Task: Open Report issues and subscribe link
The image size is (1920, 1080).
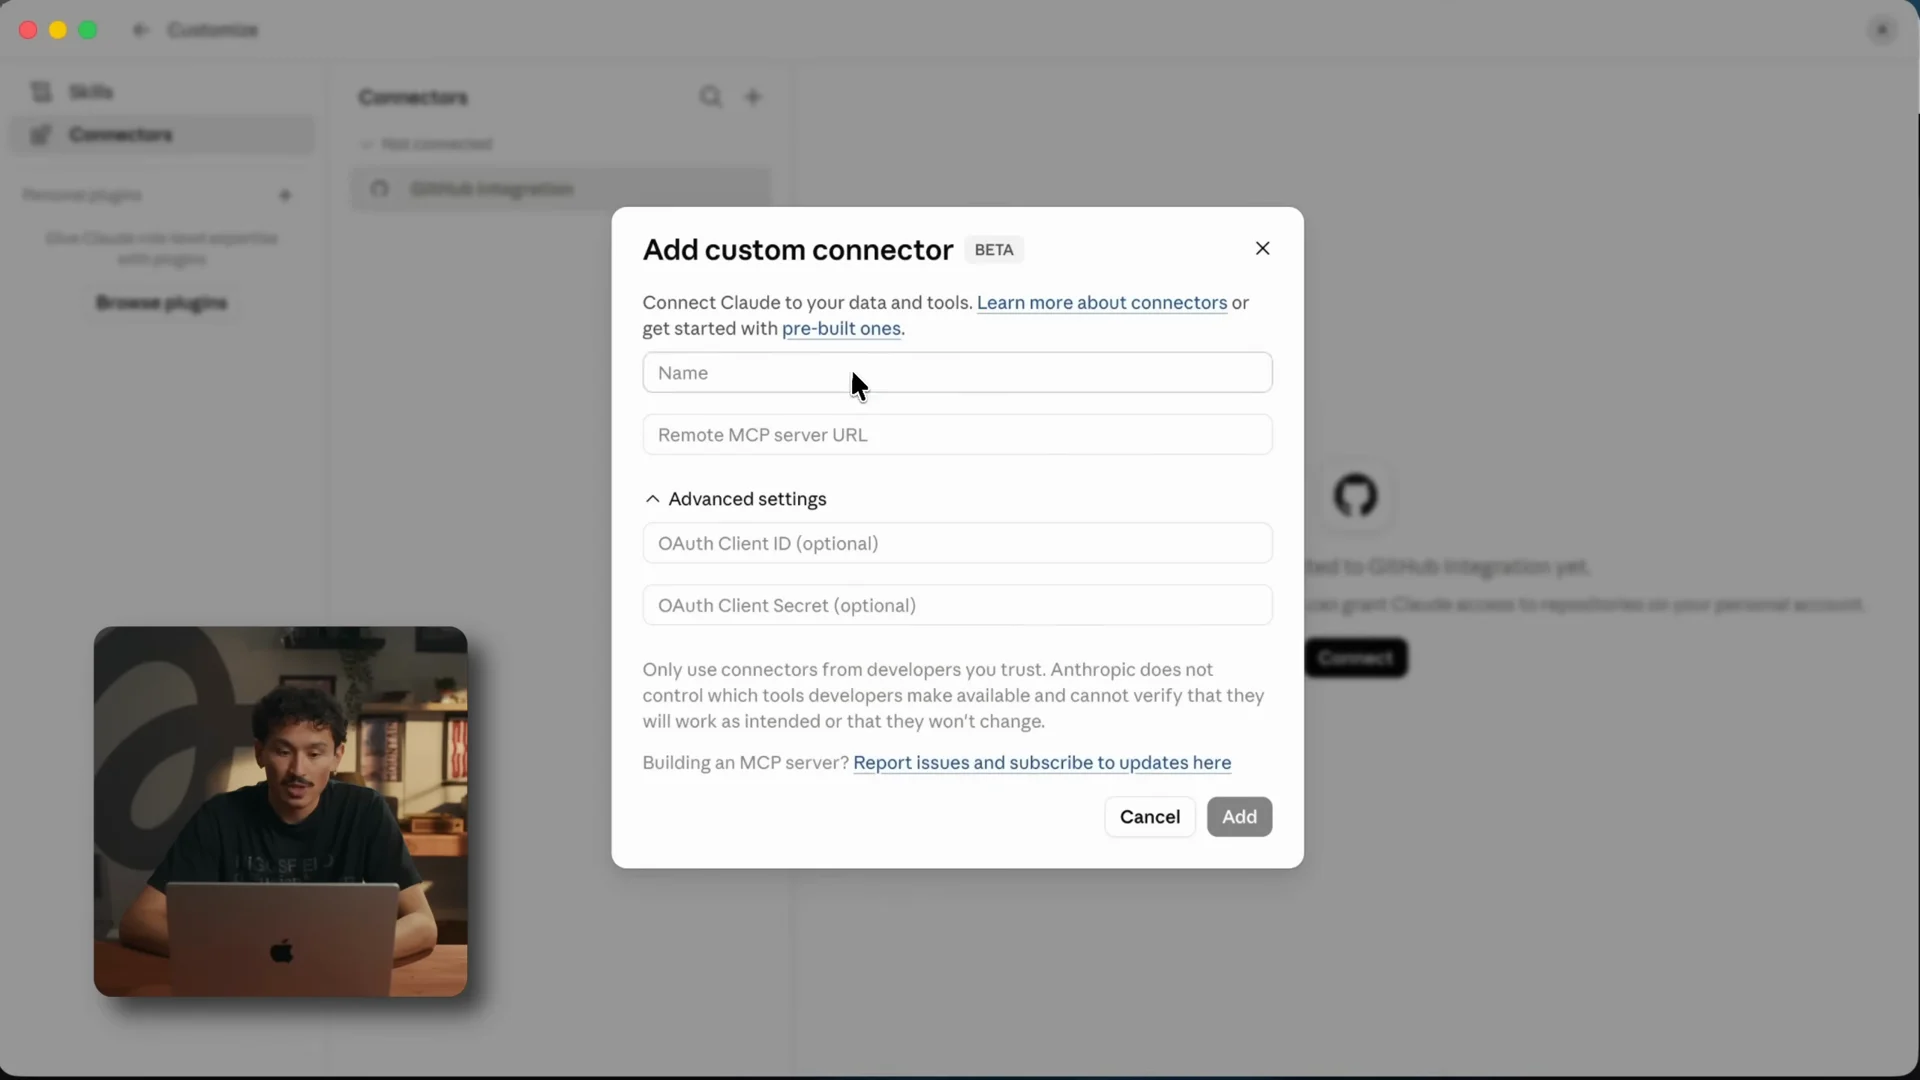Action: (x=1041, y=762)
